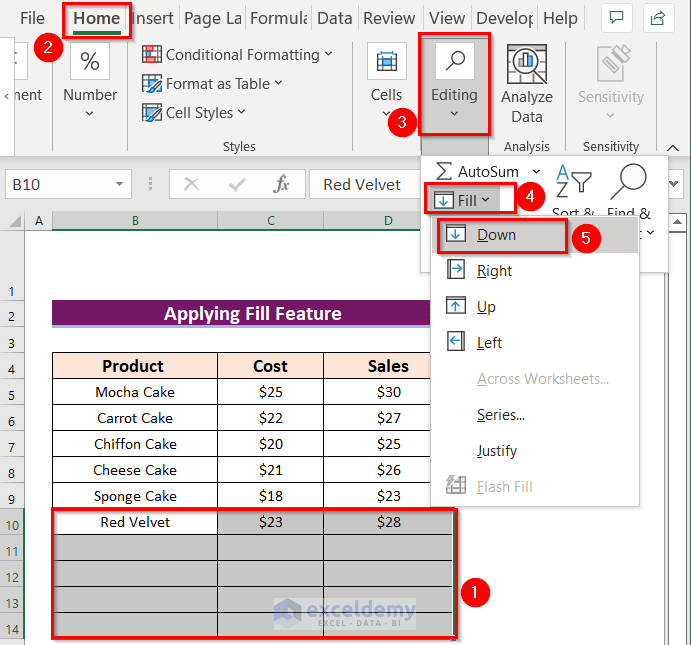Click the Chiffon Cake cell

click(x=135, y=444)
